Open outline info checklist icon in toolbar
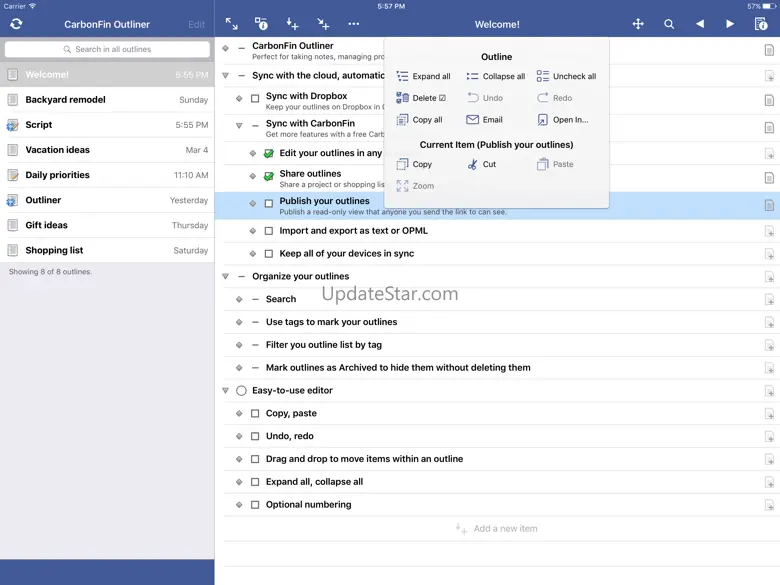The image size is (780, 585). 261,23
